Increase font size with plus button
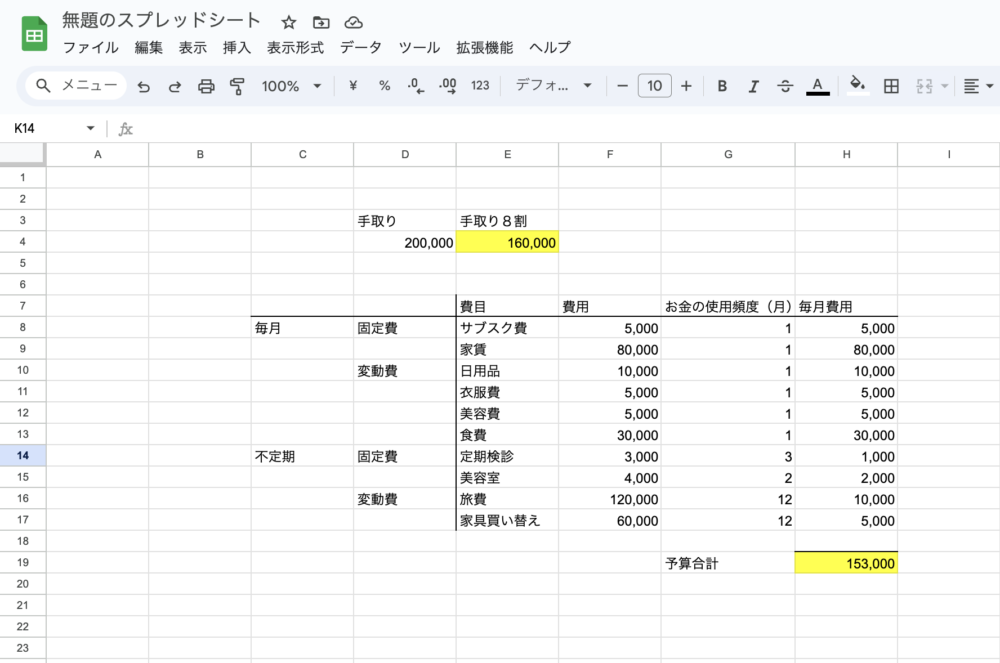 (x=686, y=86)
